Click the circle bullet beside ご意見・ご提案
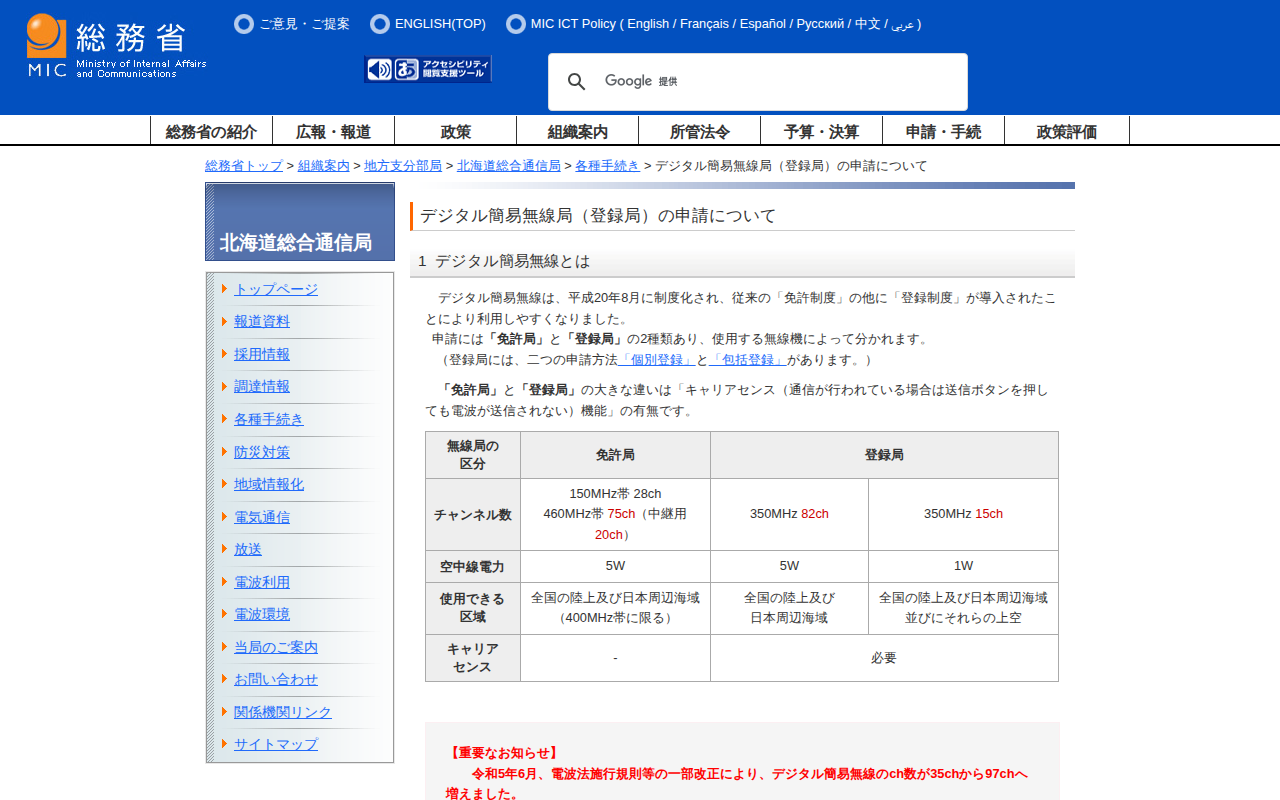This screenshot has height=800, width=1280. (244, 24)
